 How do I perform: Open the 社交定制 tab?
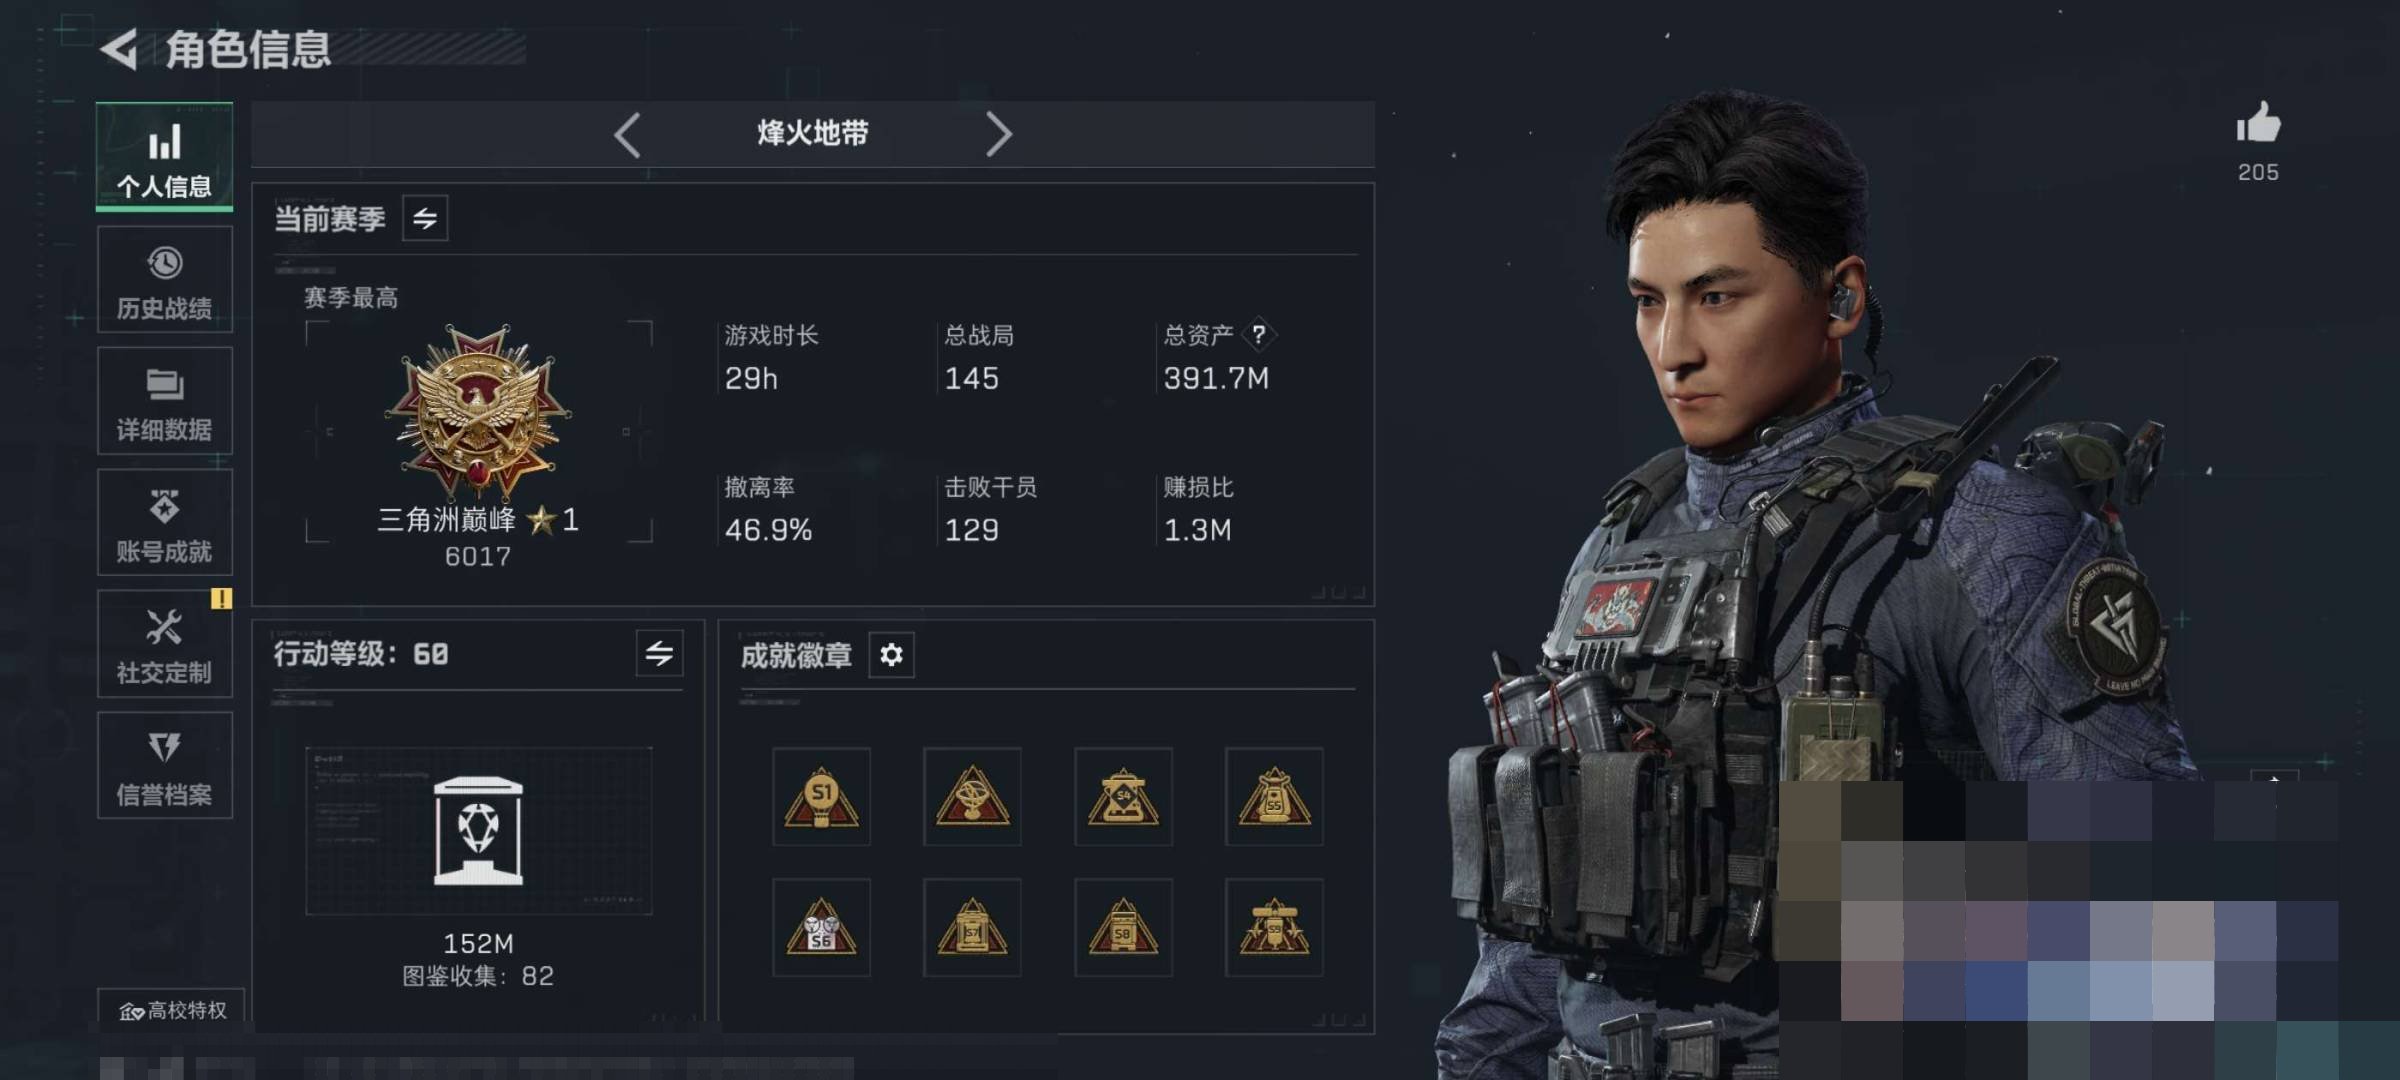pyautogui.click(x=165, y=643)
